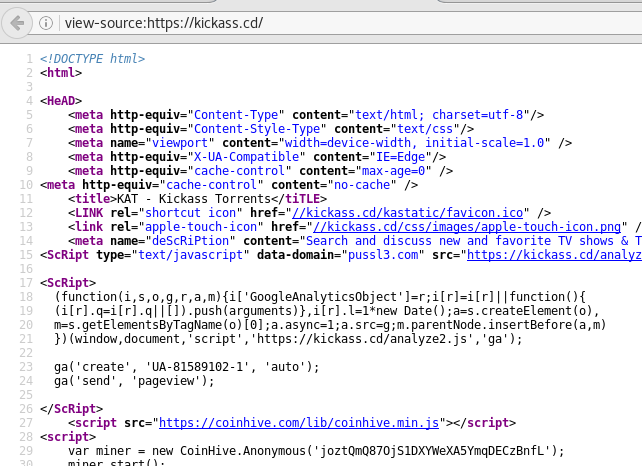642x466 pixels.
Task: Click the no-cache content value
Action: [x=362, y=185]
